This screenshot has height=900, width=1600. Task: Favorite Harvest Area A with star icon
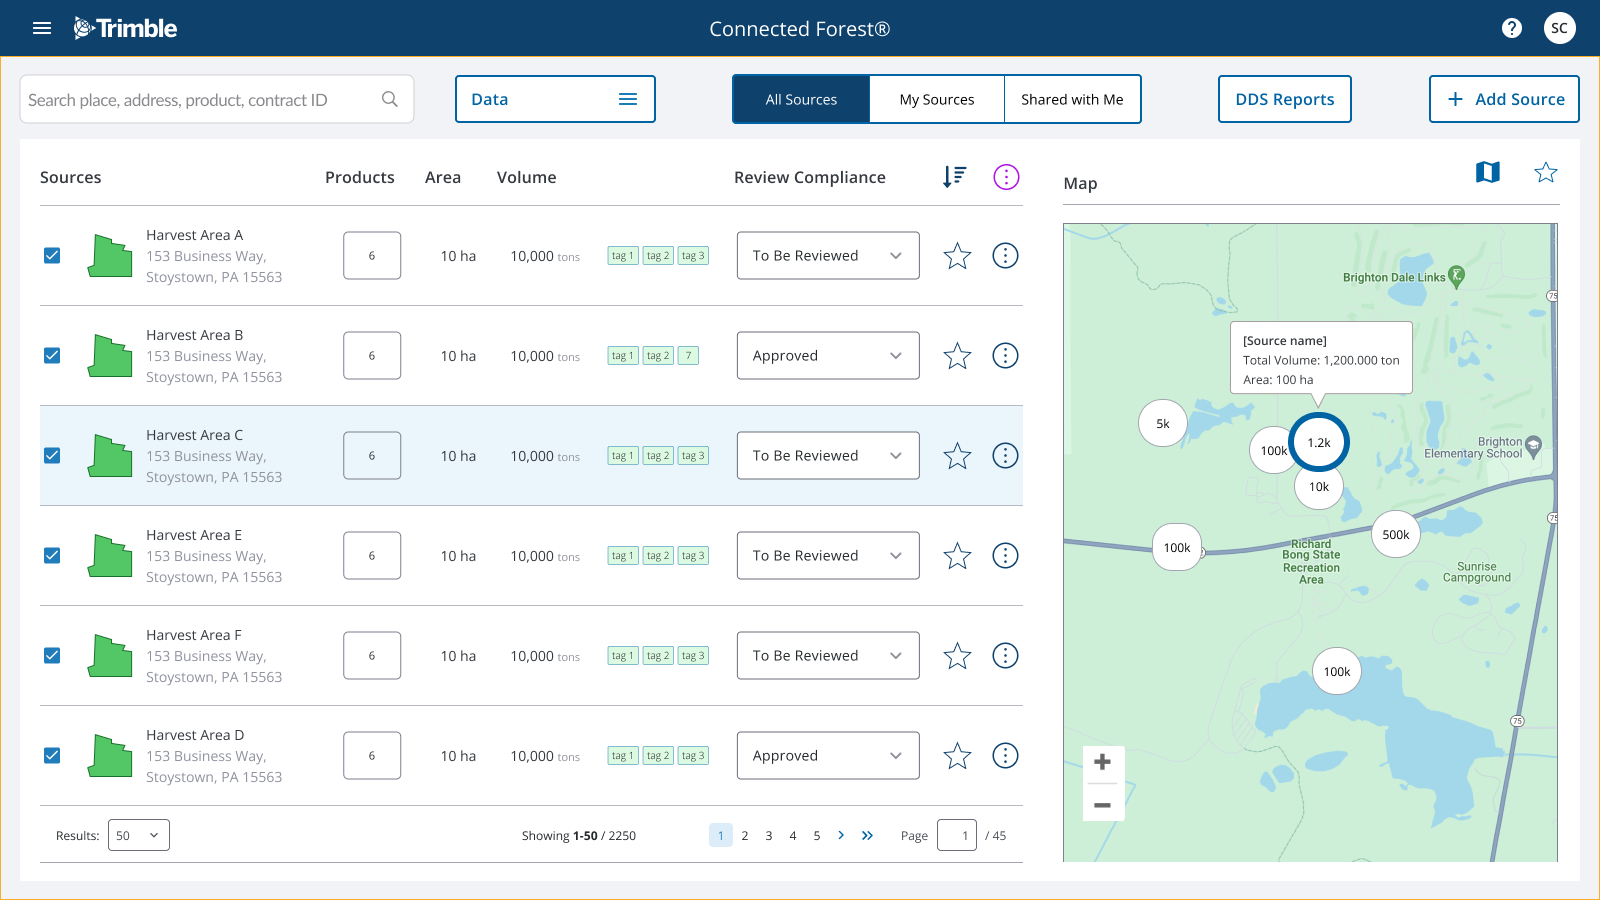957,256
